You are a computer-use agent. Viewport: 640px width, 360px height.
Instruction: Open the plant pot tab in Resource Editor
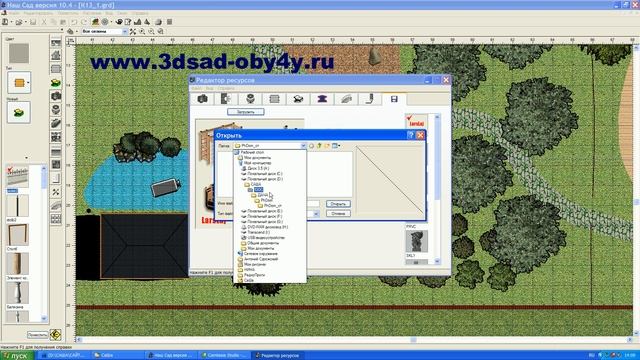pos(250,99)
